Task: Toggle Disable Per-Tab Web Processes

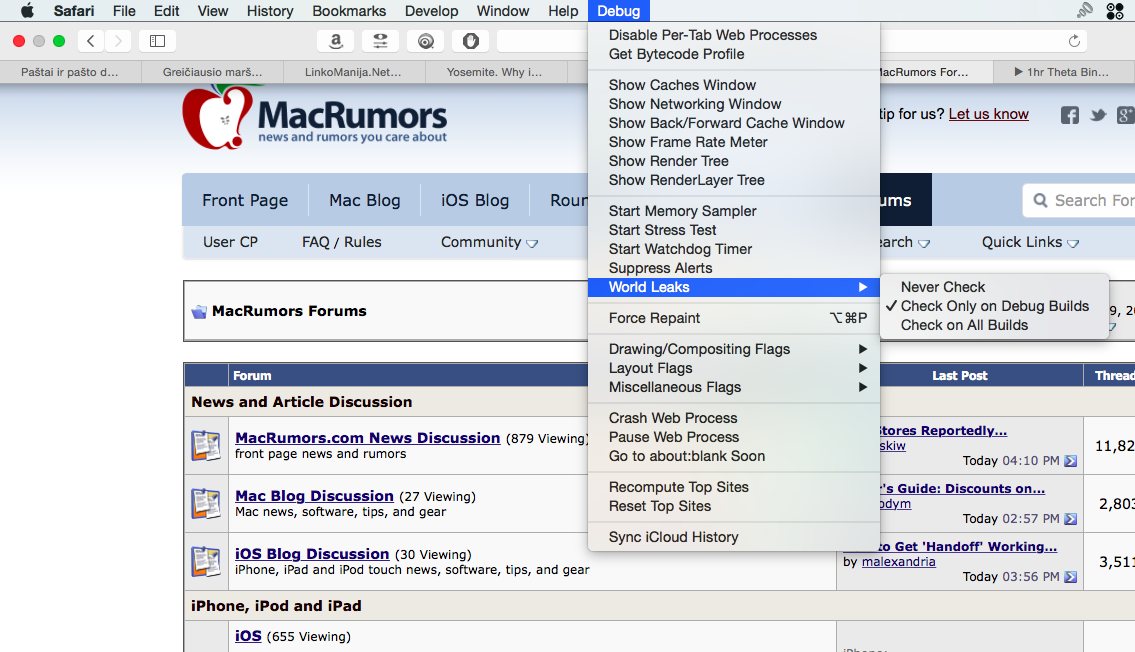Action: pyautogui.click(x=734, y=35)
